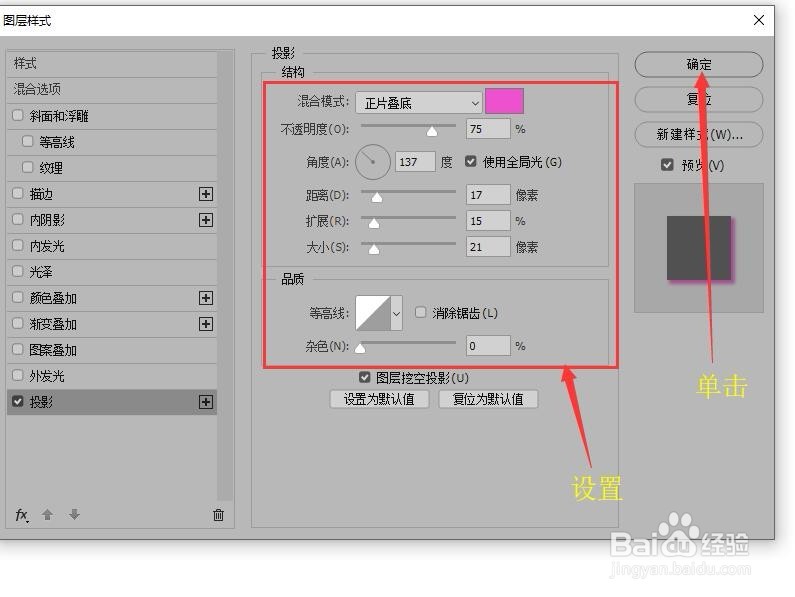The width and height of the screenshot is (795, 597).
Task: Click the opacity input field showing 75
Action: (x=488, y=129)
